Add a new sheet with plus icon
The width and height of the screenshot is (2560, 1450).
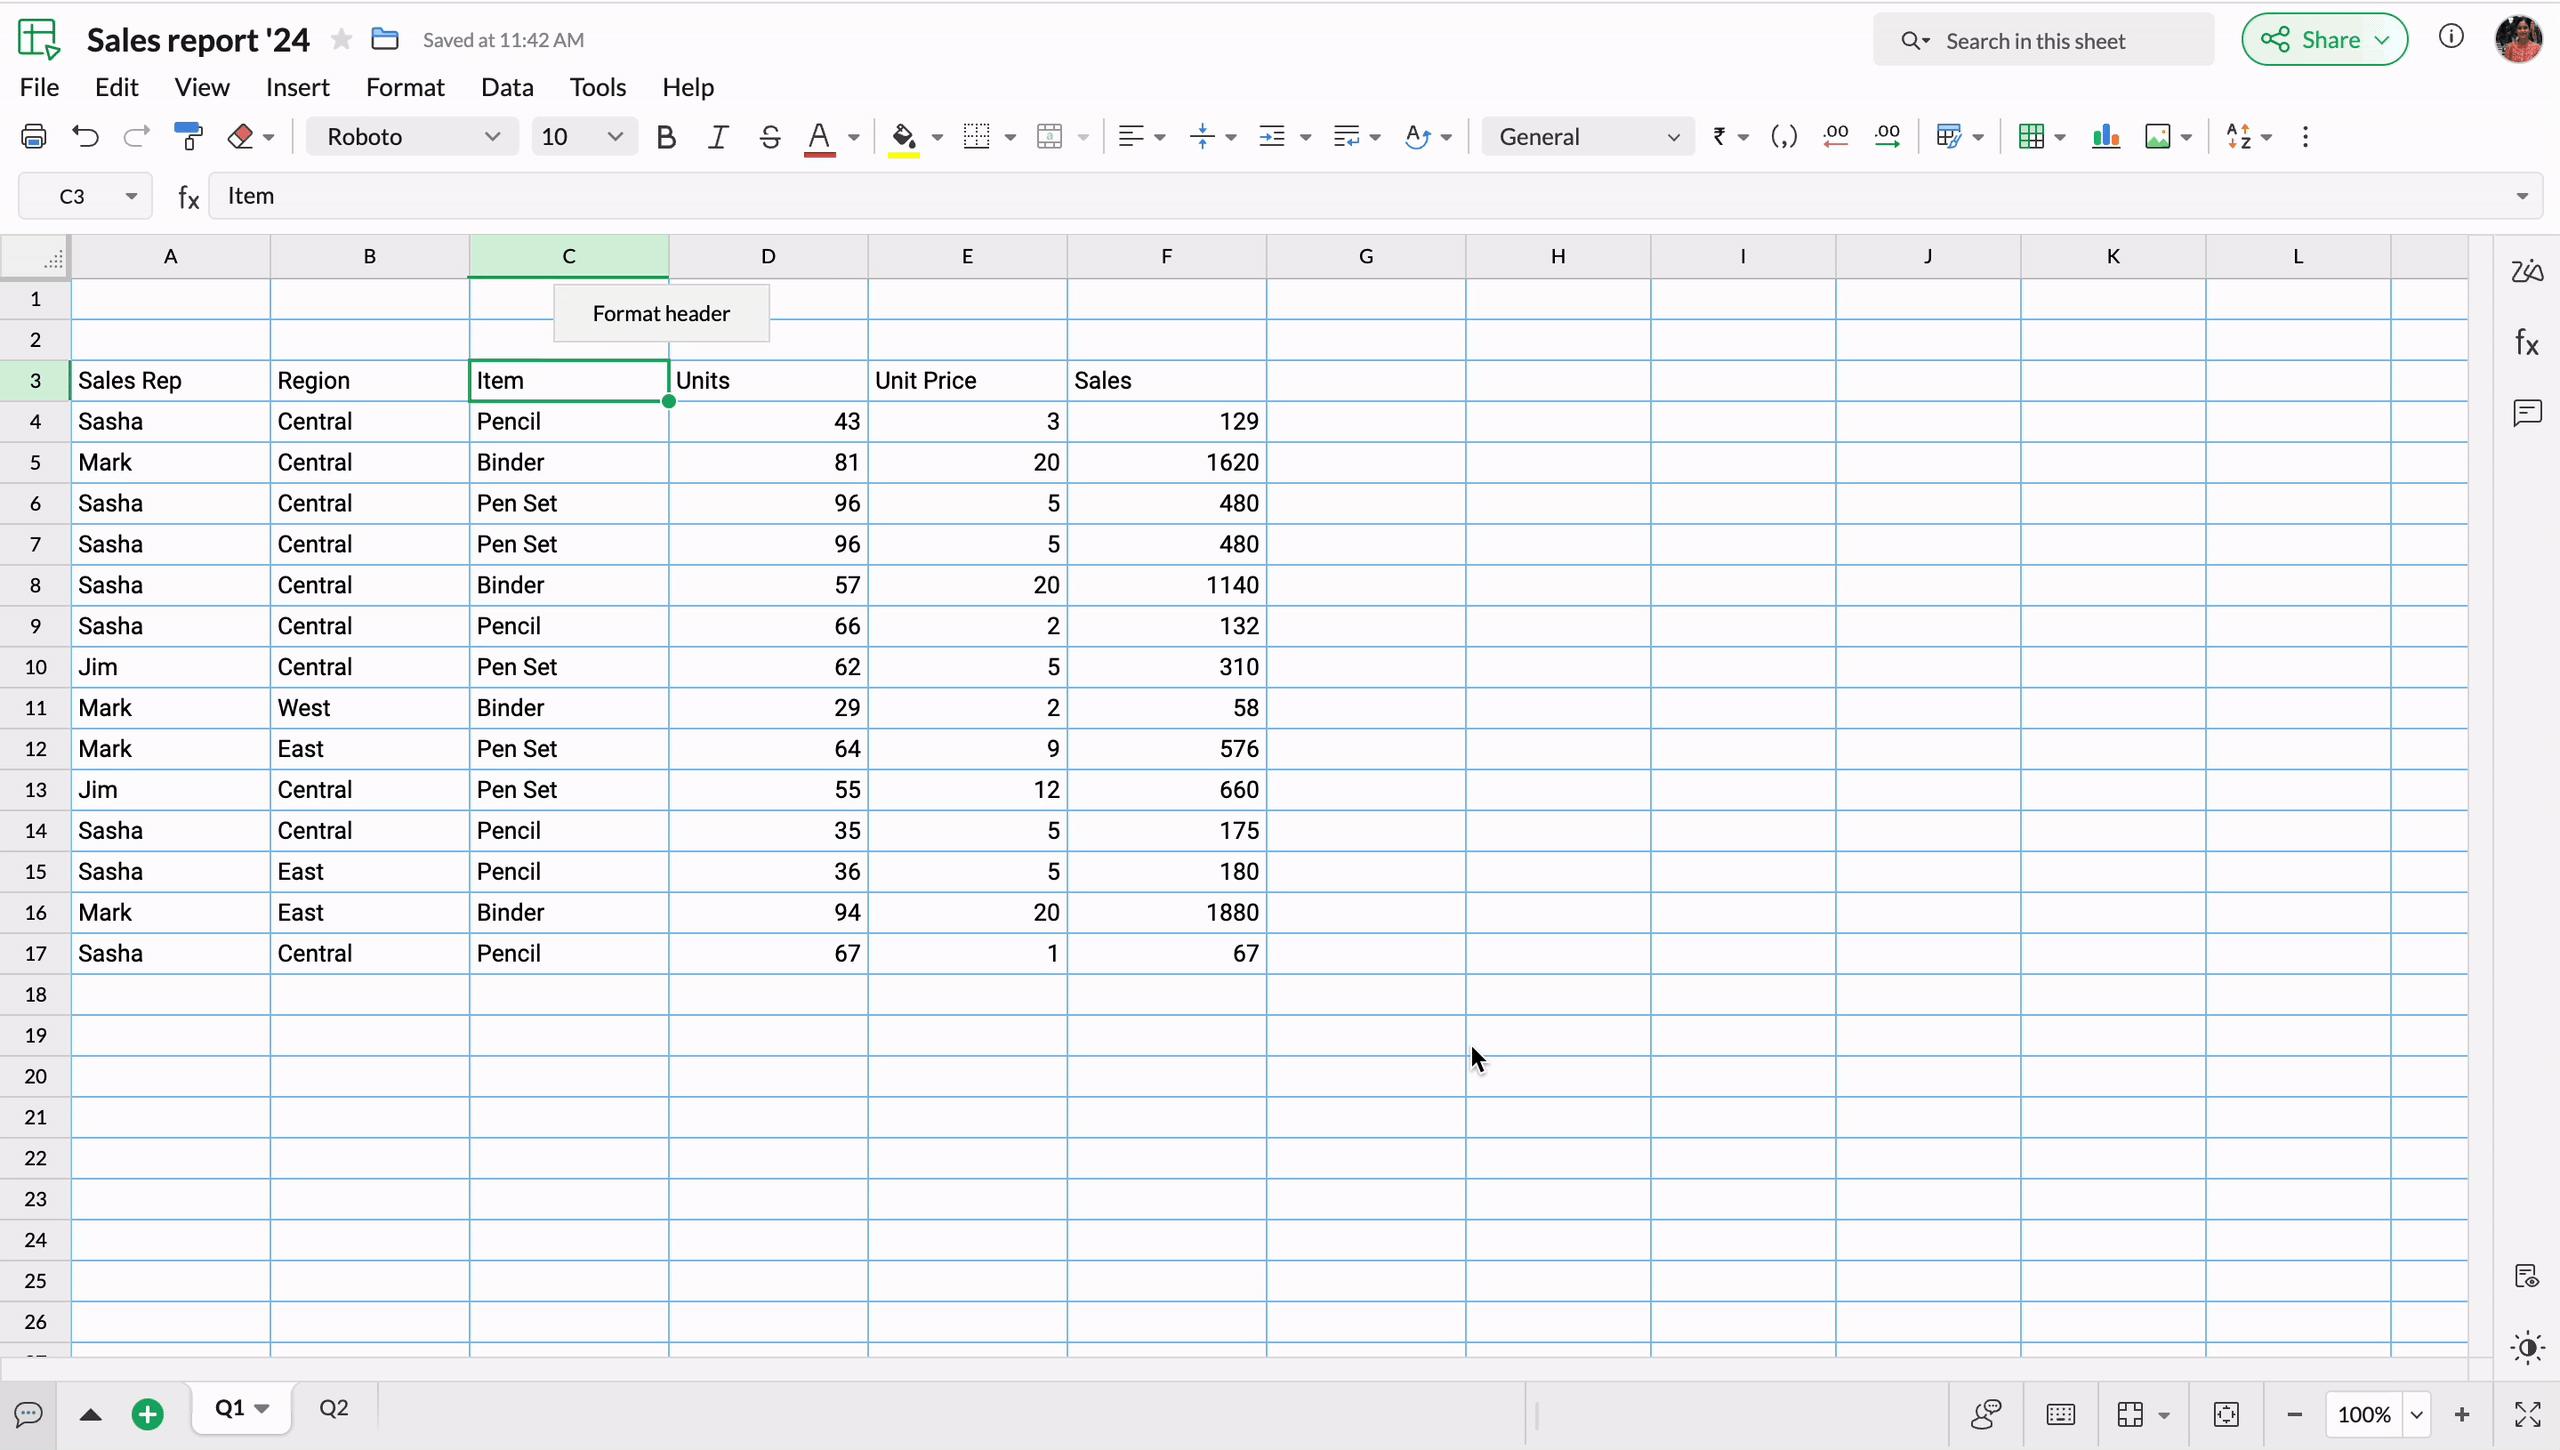tap(148, 1414)
